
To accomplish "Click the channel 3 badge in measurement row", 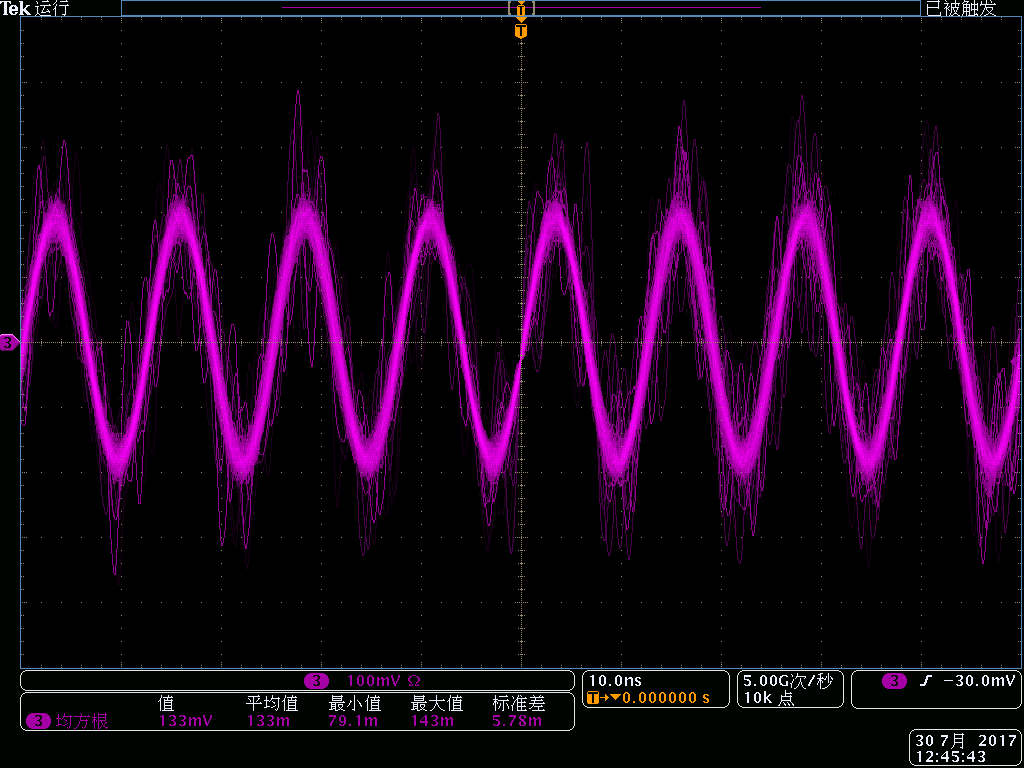I will pyautogui.click(x=39, y=721).
